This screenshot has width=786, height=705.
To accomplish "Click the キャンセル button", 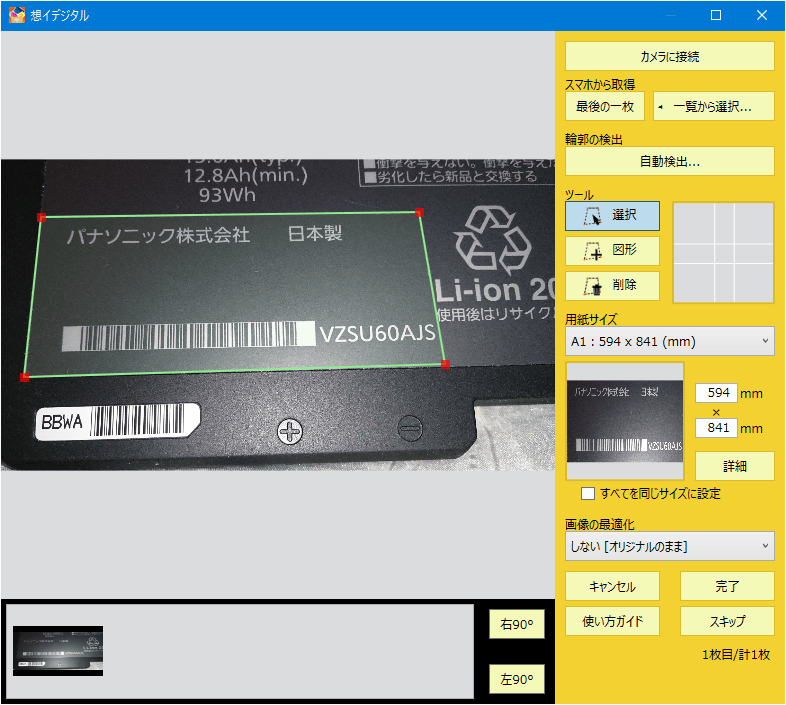I will (612, 586).
